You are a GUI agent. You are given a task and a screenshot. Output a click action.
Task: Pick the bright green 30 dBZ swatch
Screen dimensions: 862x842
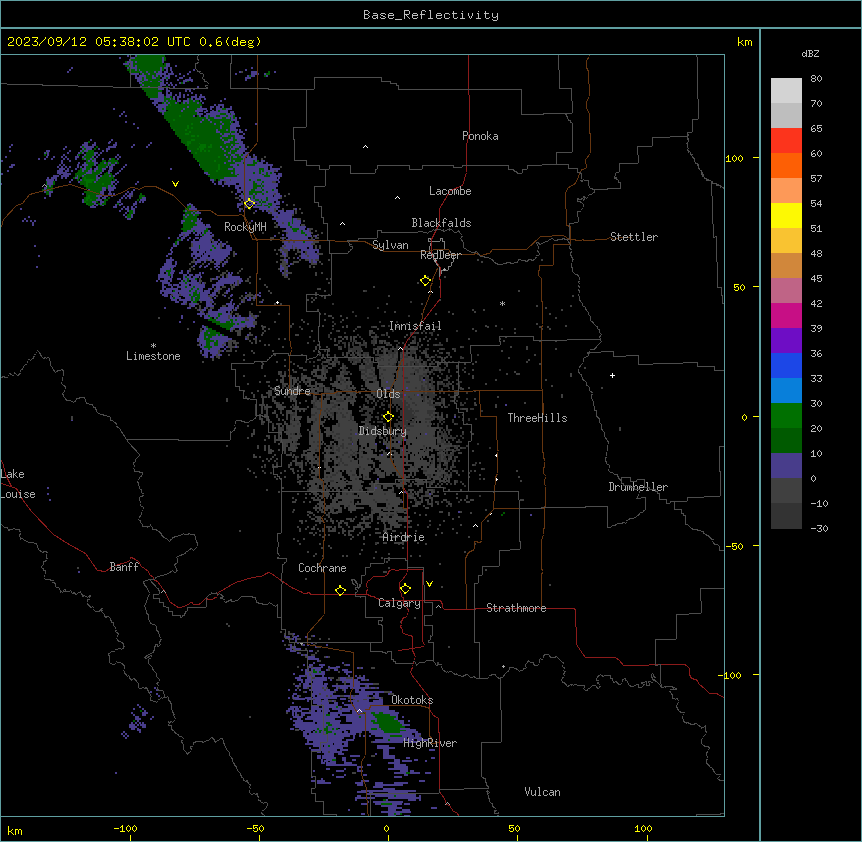click(786, 416)
